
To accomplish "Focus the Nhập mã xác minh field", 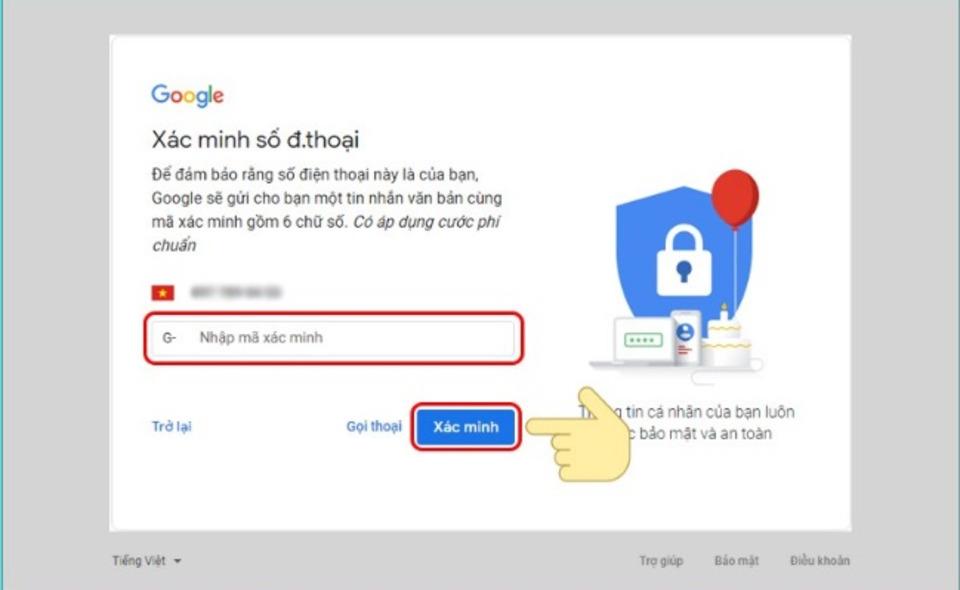I will (x=334, y=338).
